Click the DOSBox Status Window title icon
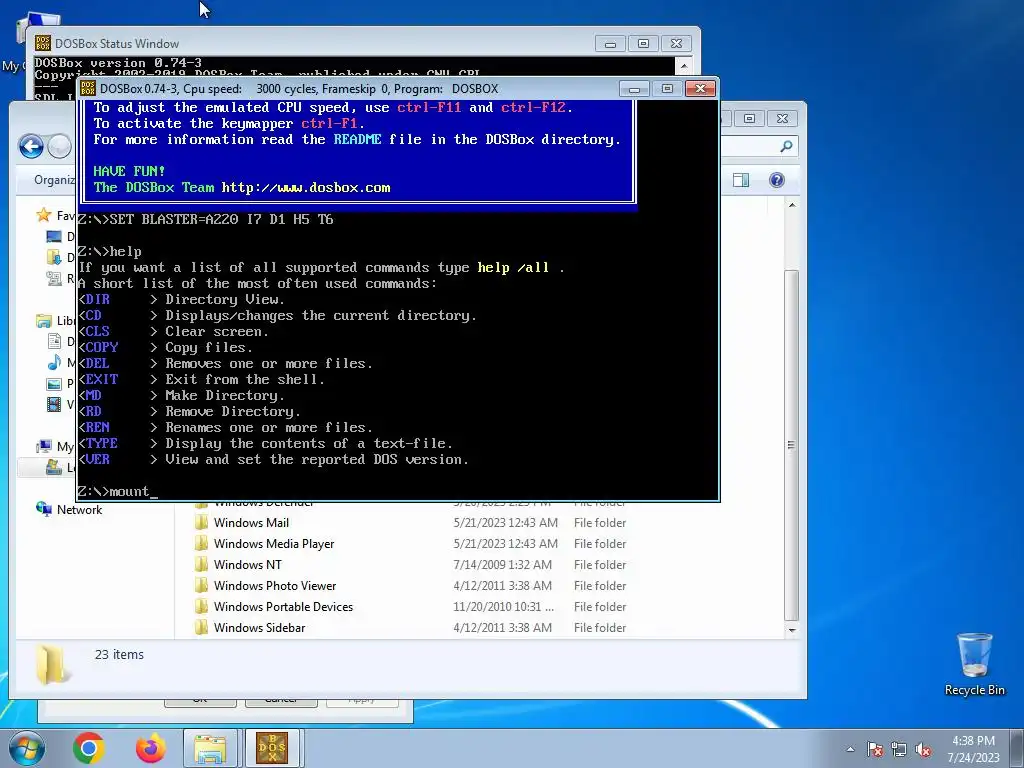This screenshot has width=1024, height=768. pyautogui.click(x=42, y=43)
